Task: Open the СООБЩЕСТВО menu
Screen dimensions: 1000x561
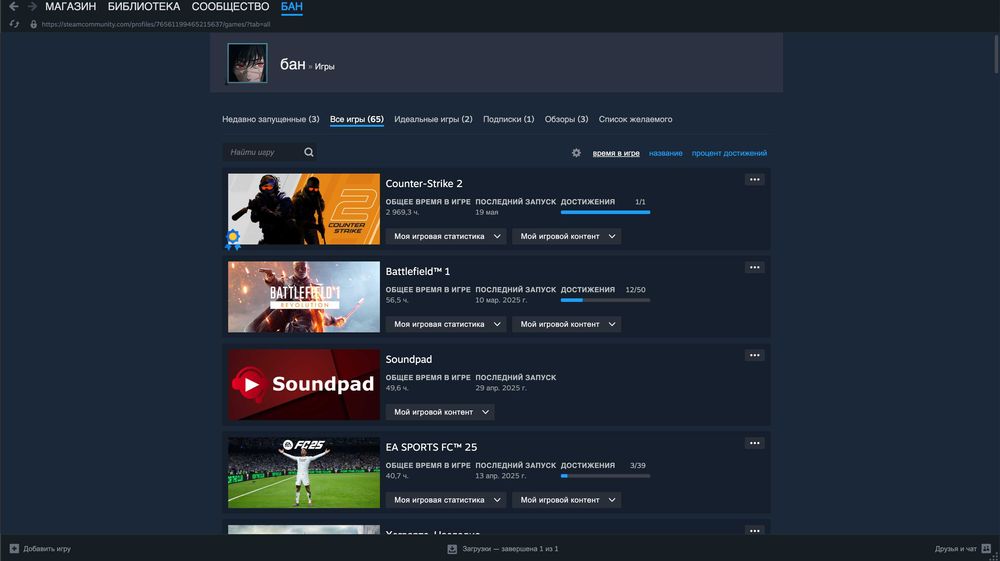Action: coord(230,6)
